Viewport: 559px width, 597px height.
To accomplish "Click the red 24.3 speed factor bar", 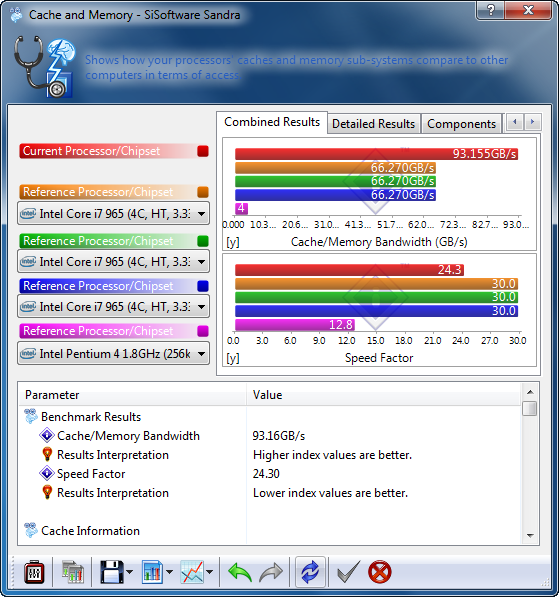I will tap(349, 270).
